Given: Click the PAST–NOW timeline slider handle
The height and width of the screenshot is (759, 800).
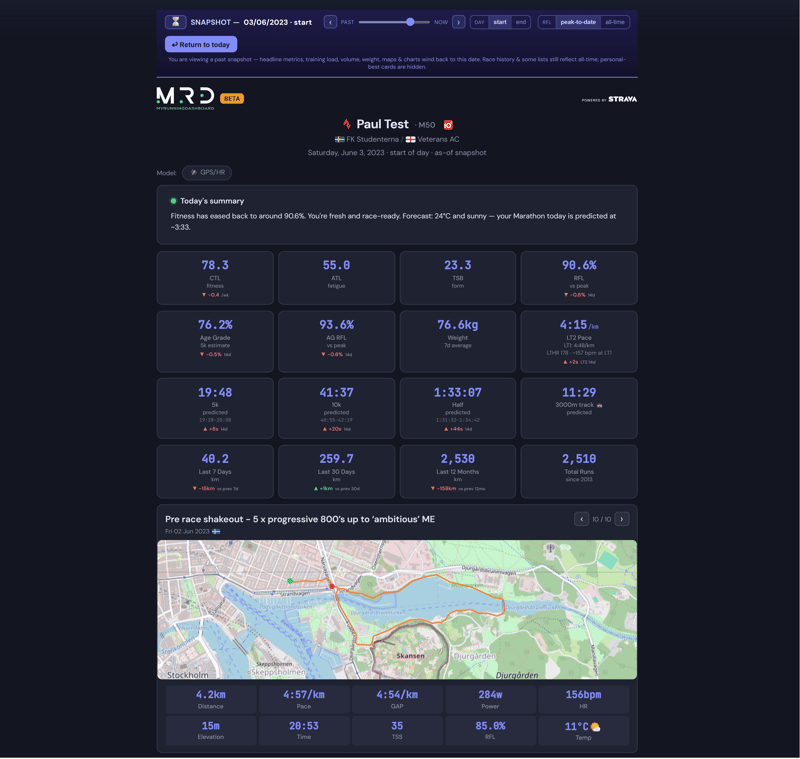Looking at the screenshot, I should (410, 22).
